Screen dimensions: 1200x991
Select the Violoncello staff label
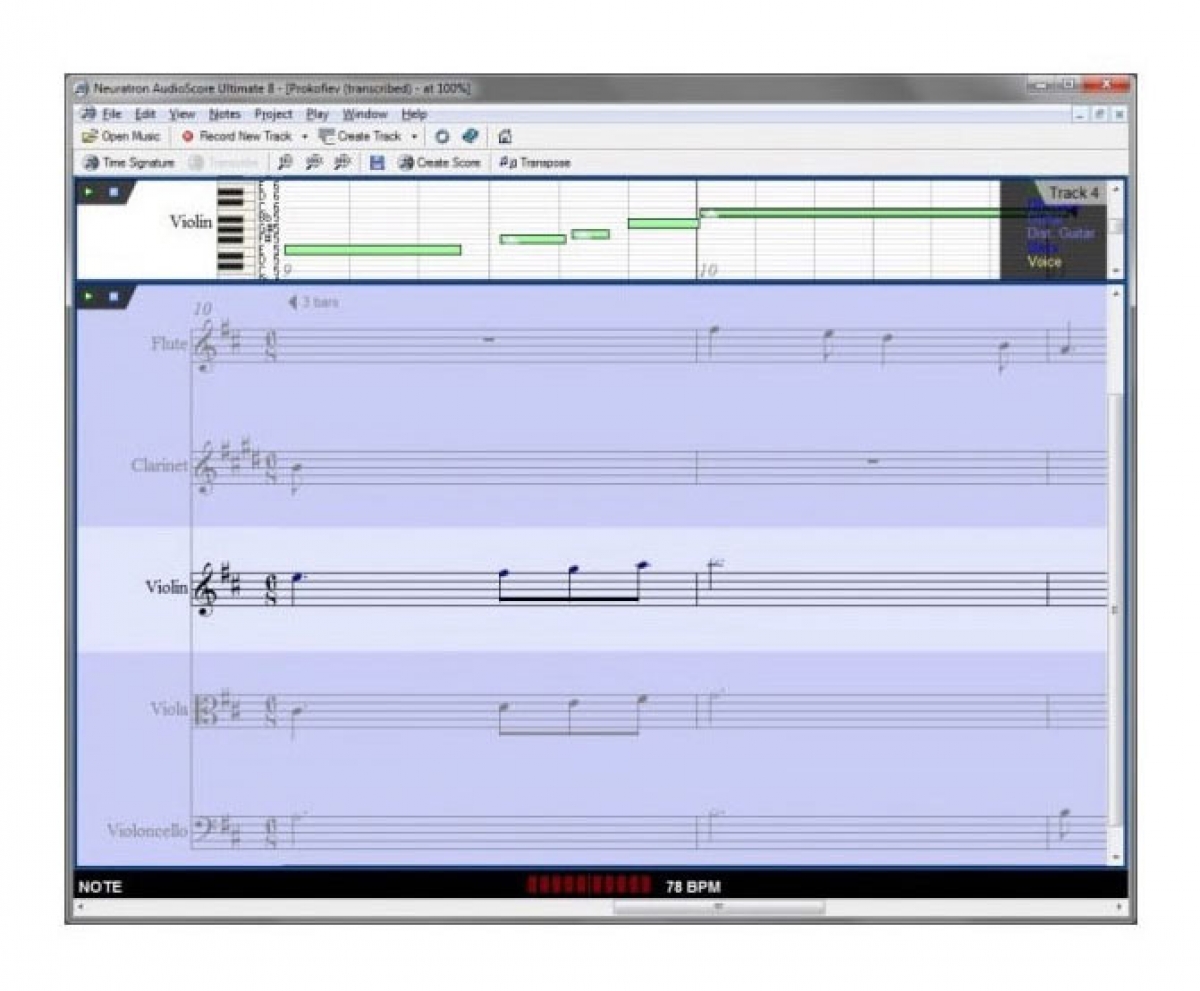(147, 831)
